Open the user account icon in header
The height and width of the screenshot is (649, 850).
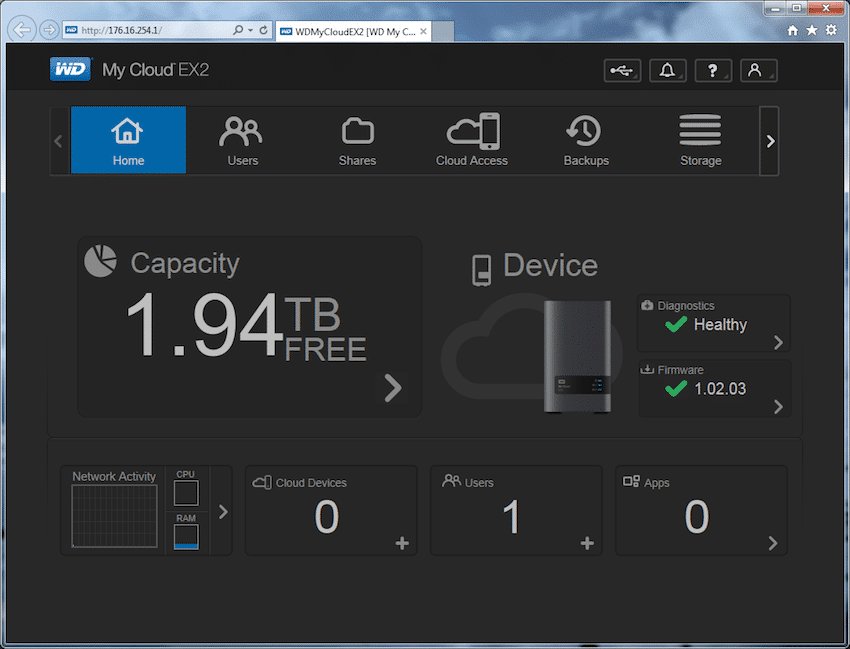pos(758,70)
